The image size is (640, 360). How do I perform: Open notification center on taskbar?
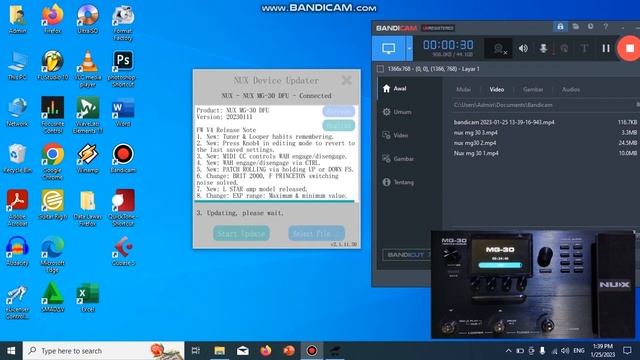[x=627, y=351]
